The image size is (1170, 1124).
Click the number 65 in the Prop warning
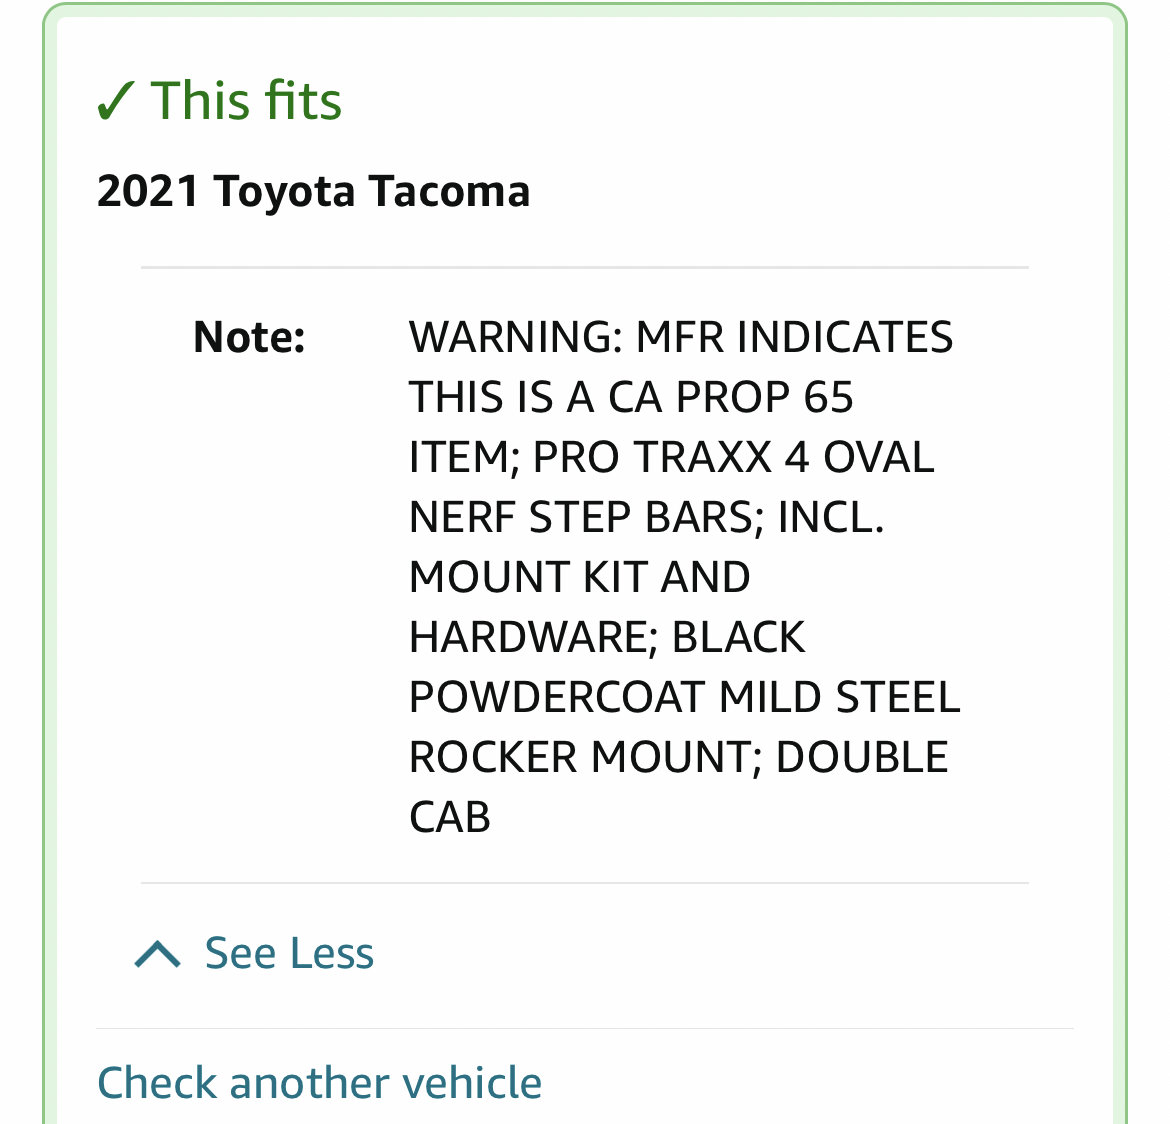coord(828,396)
